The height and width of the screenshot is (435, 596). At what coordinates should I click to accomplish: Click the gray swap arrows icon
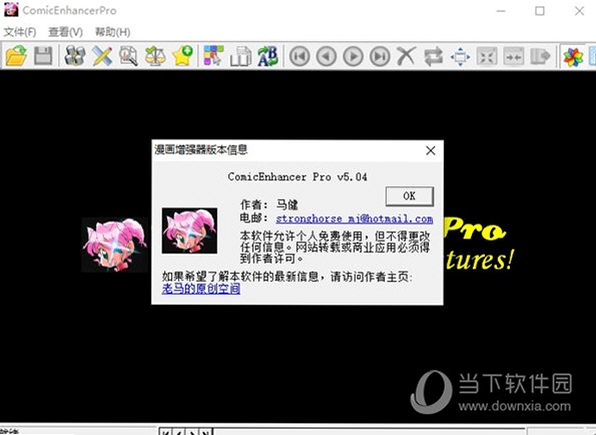pos(433,56)
